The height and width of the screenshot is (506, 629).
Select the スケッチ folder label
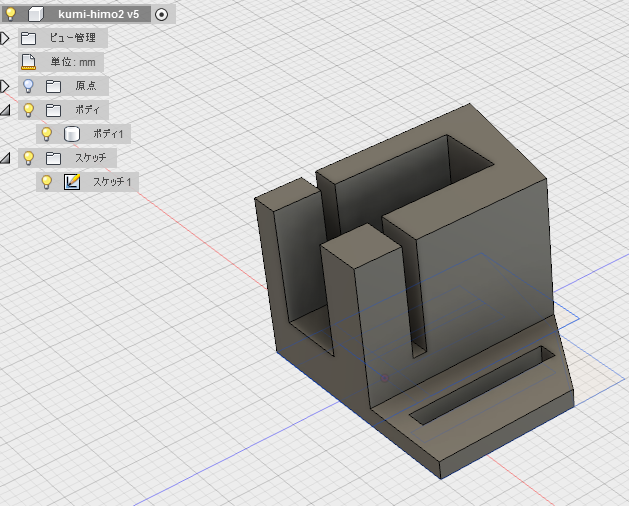pos(91,157)
